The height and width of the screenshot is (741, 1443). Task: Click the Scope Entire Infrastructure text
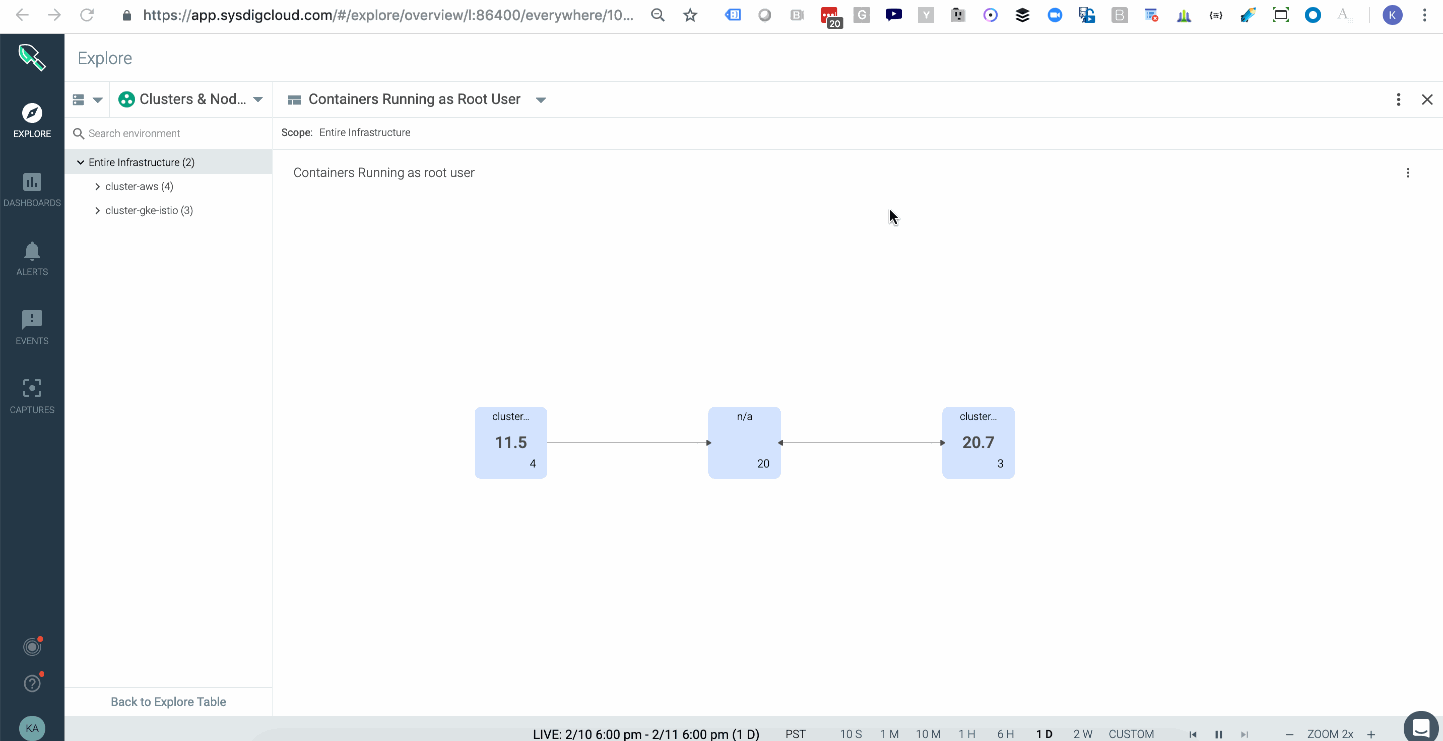point(346,132)
